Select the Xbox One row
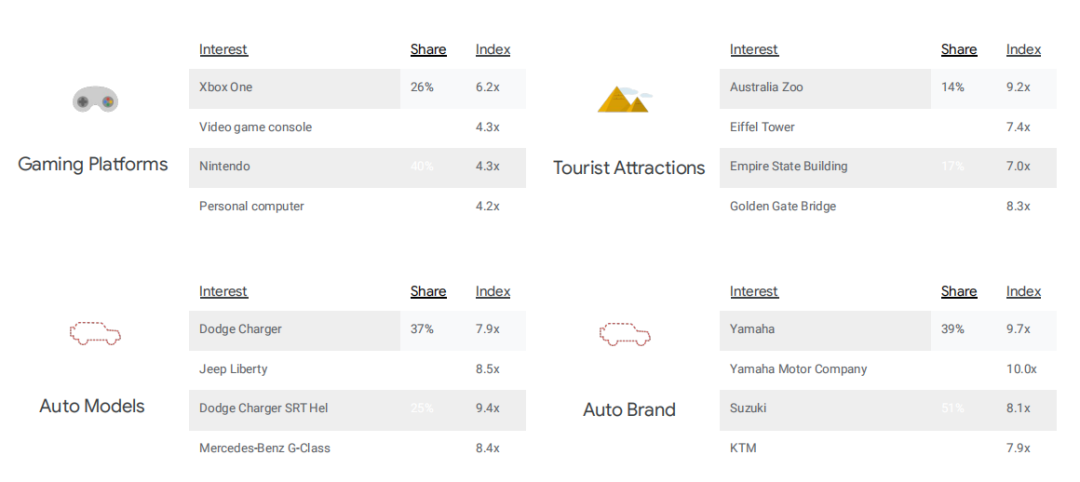The height and width of the screenshot is (482, 1080). pyautogui.click(x=357, y=88)
